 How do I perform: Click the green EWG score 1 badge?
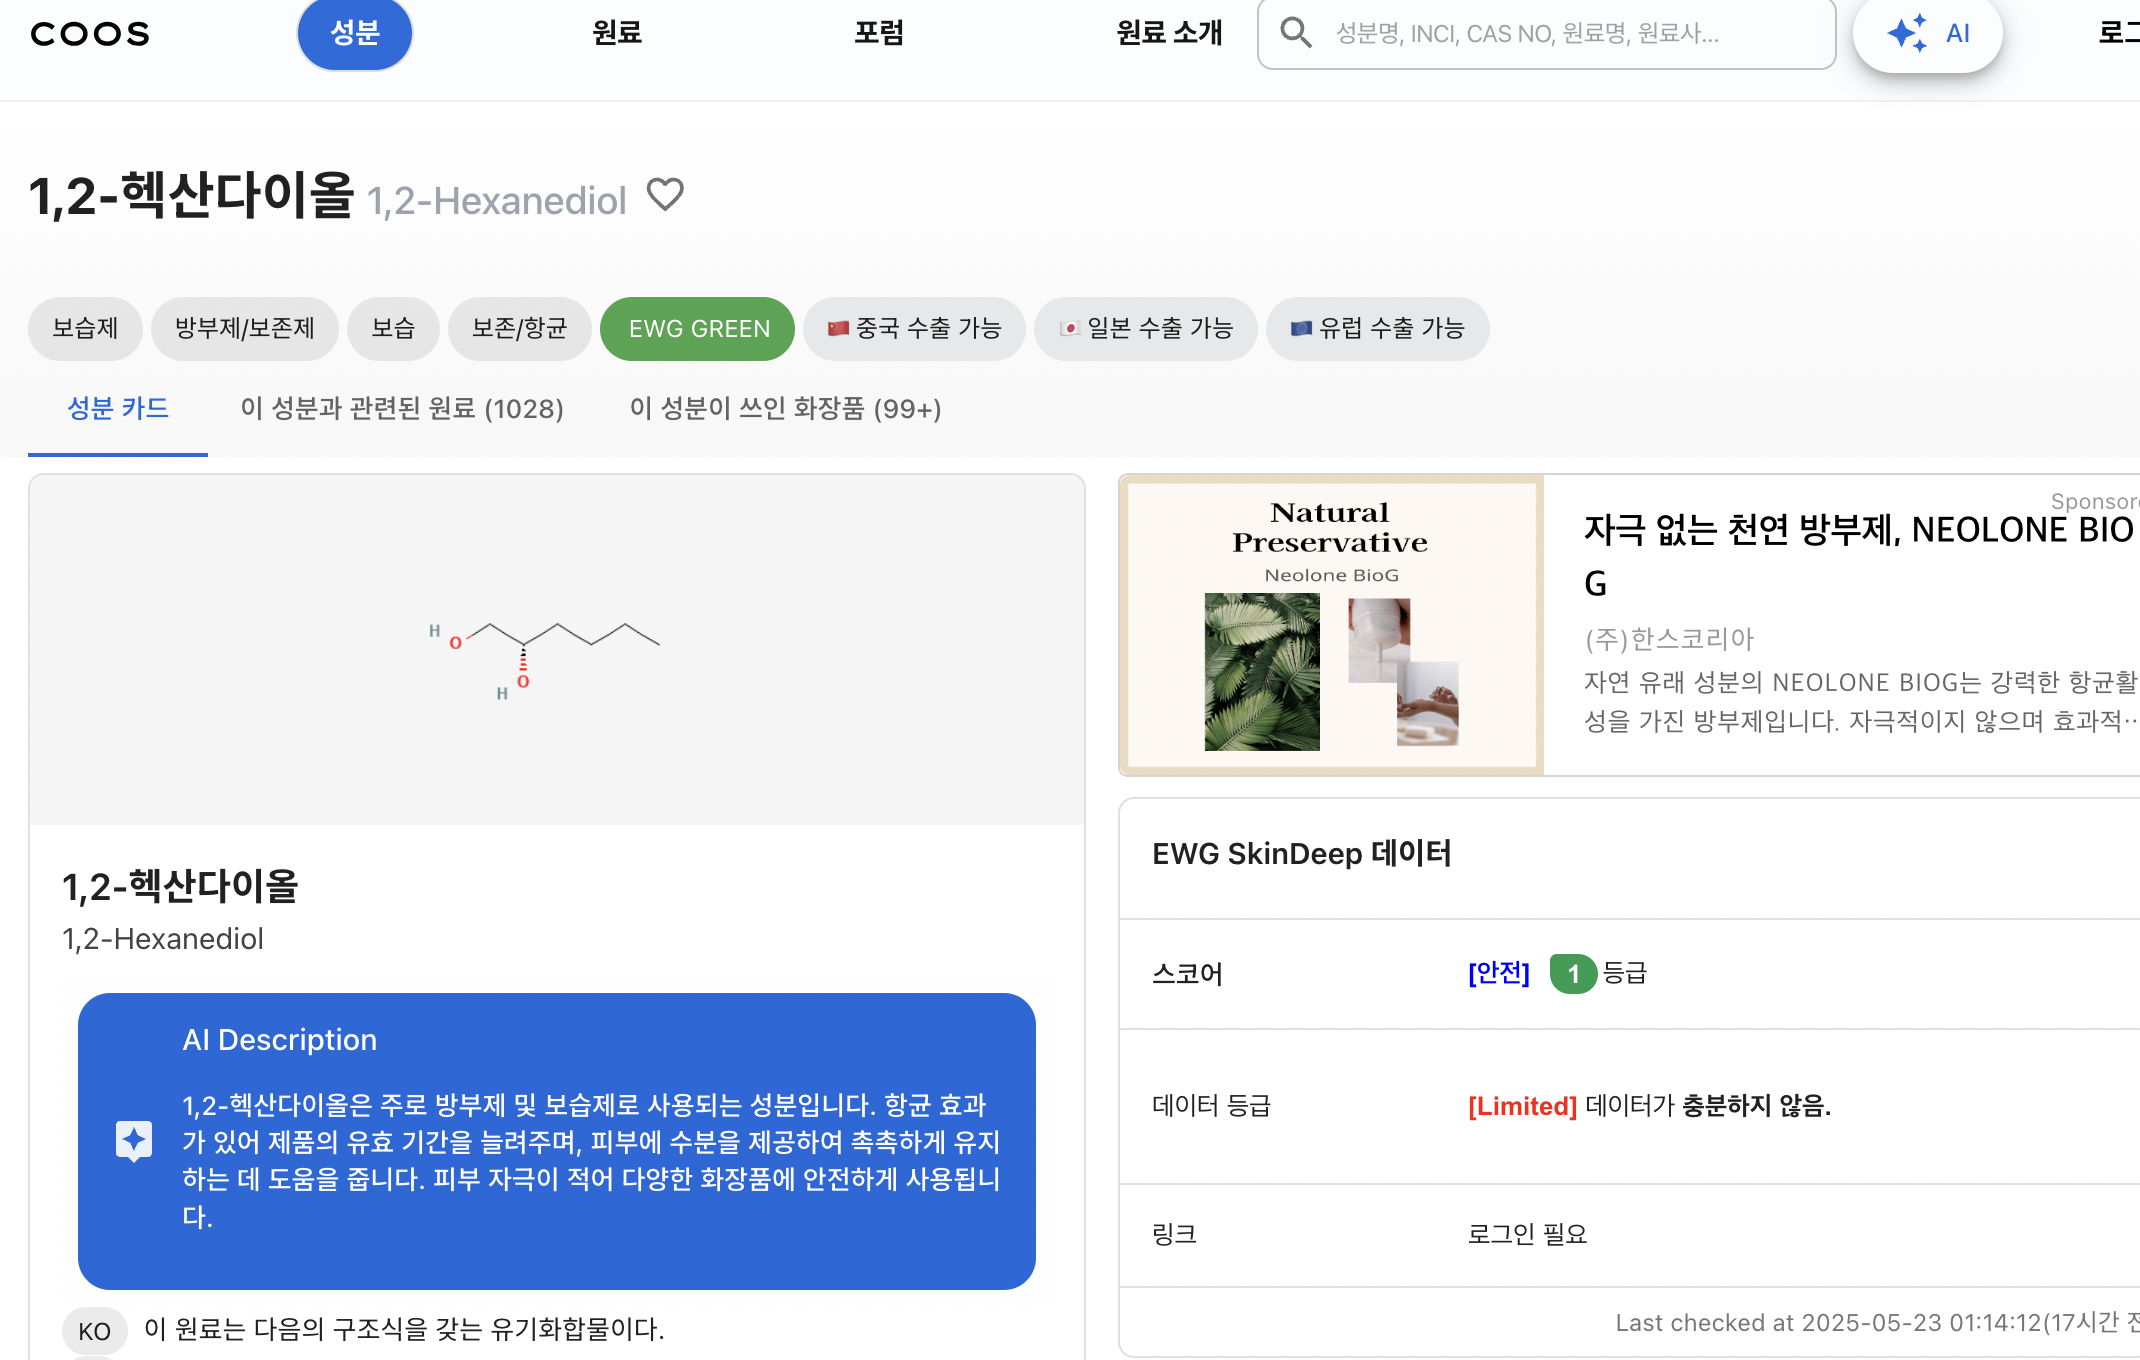[x=1572, y=973]
